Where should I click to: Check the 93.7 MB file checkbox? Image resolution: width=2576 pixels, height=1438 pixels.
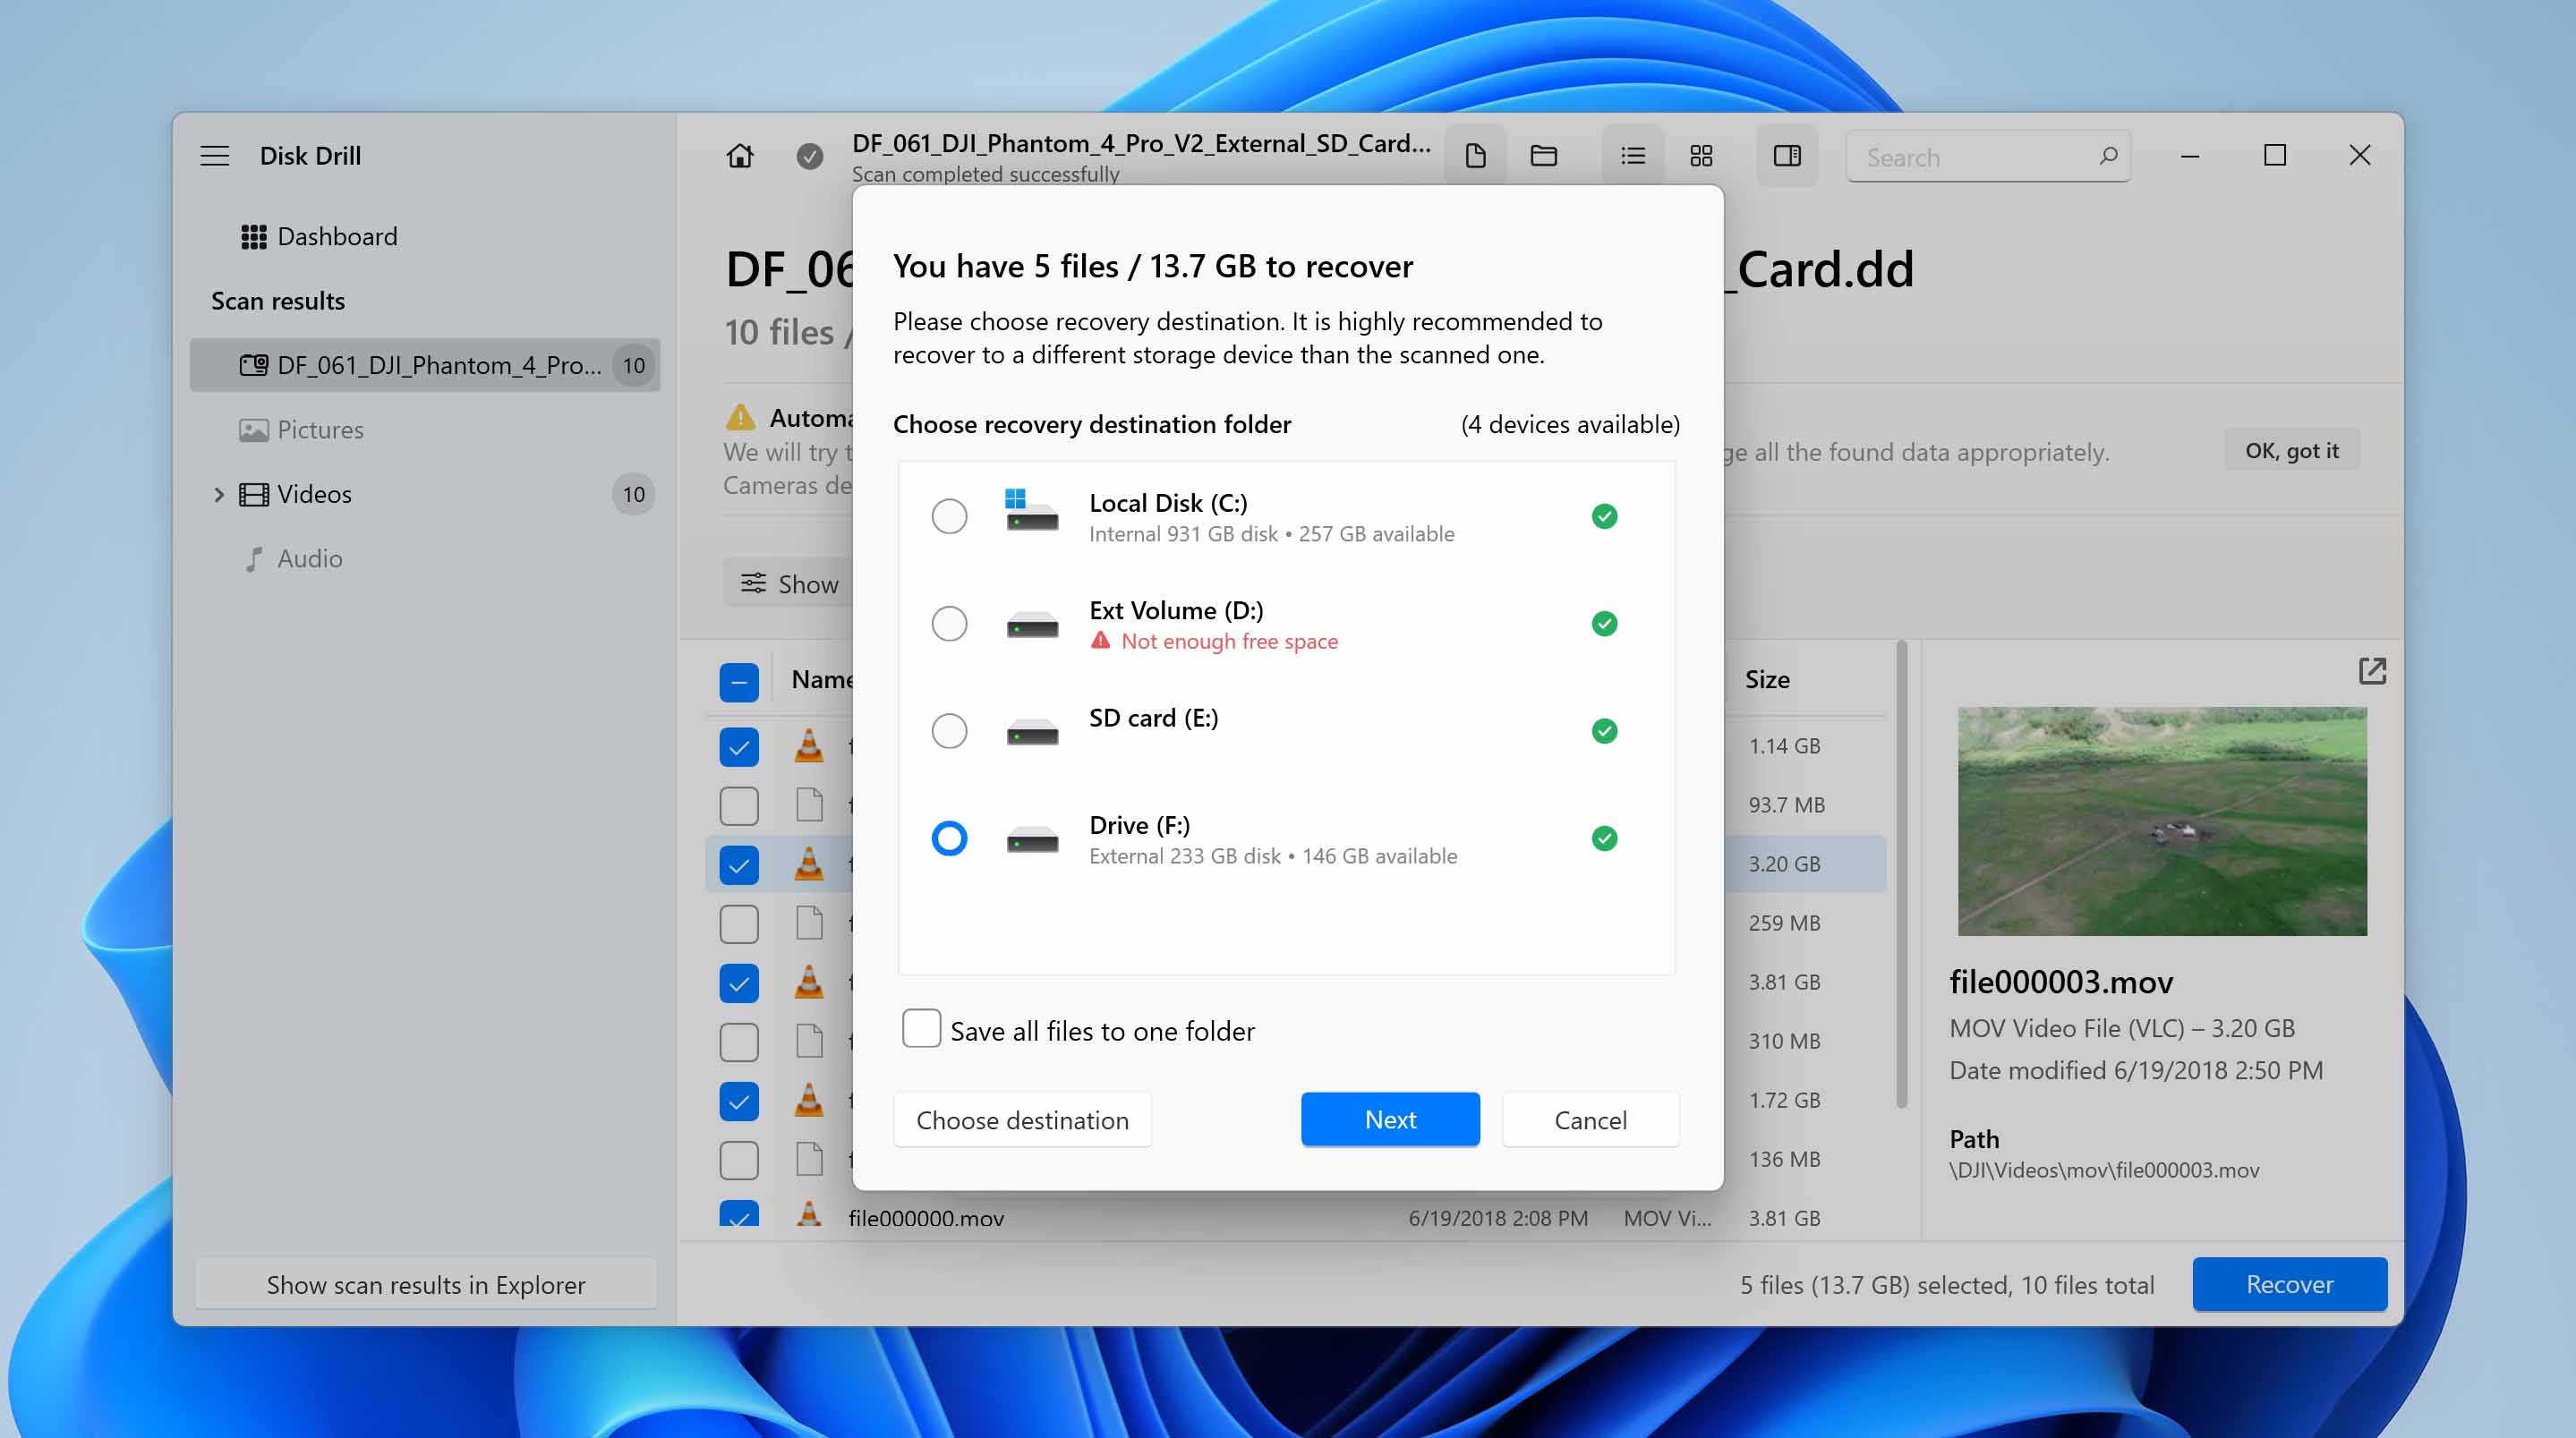[x=739, y=806]
